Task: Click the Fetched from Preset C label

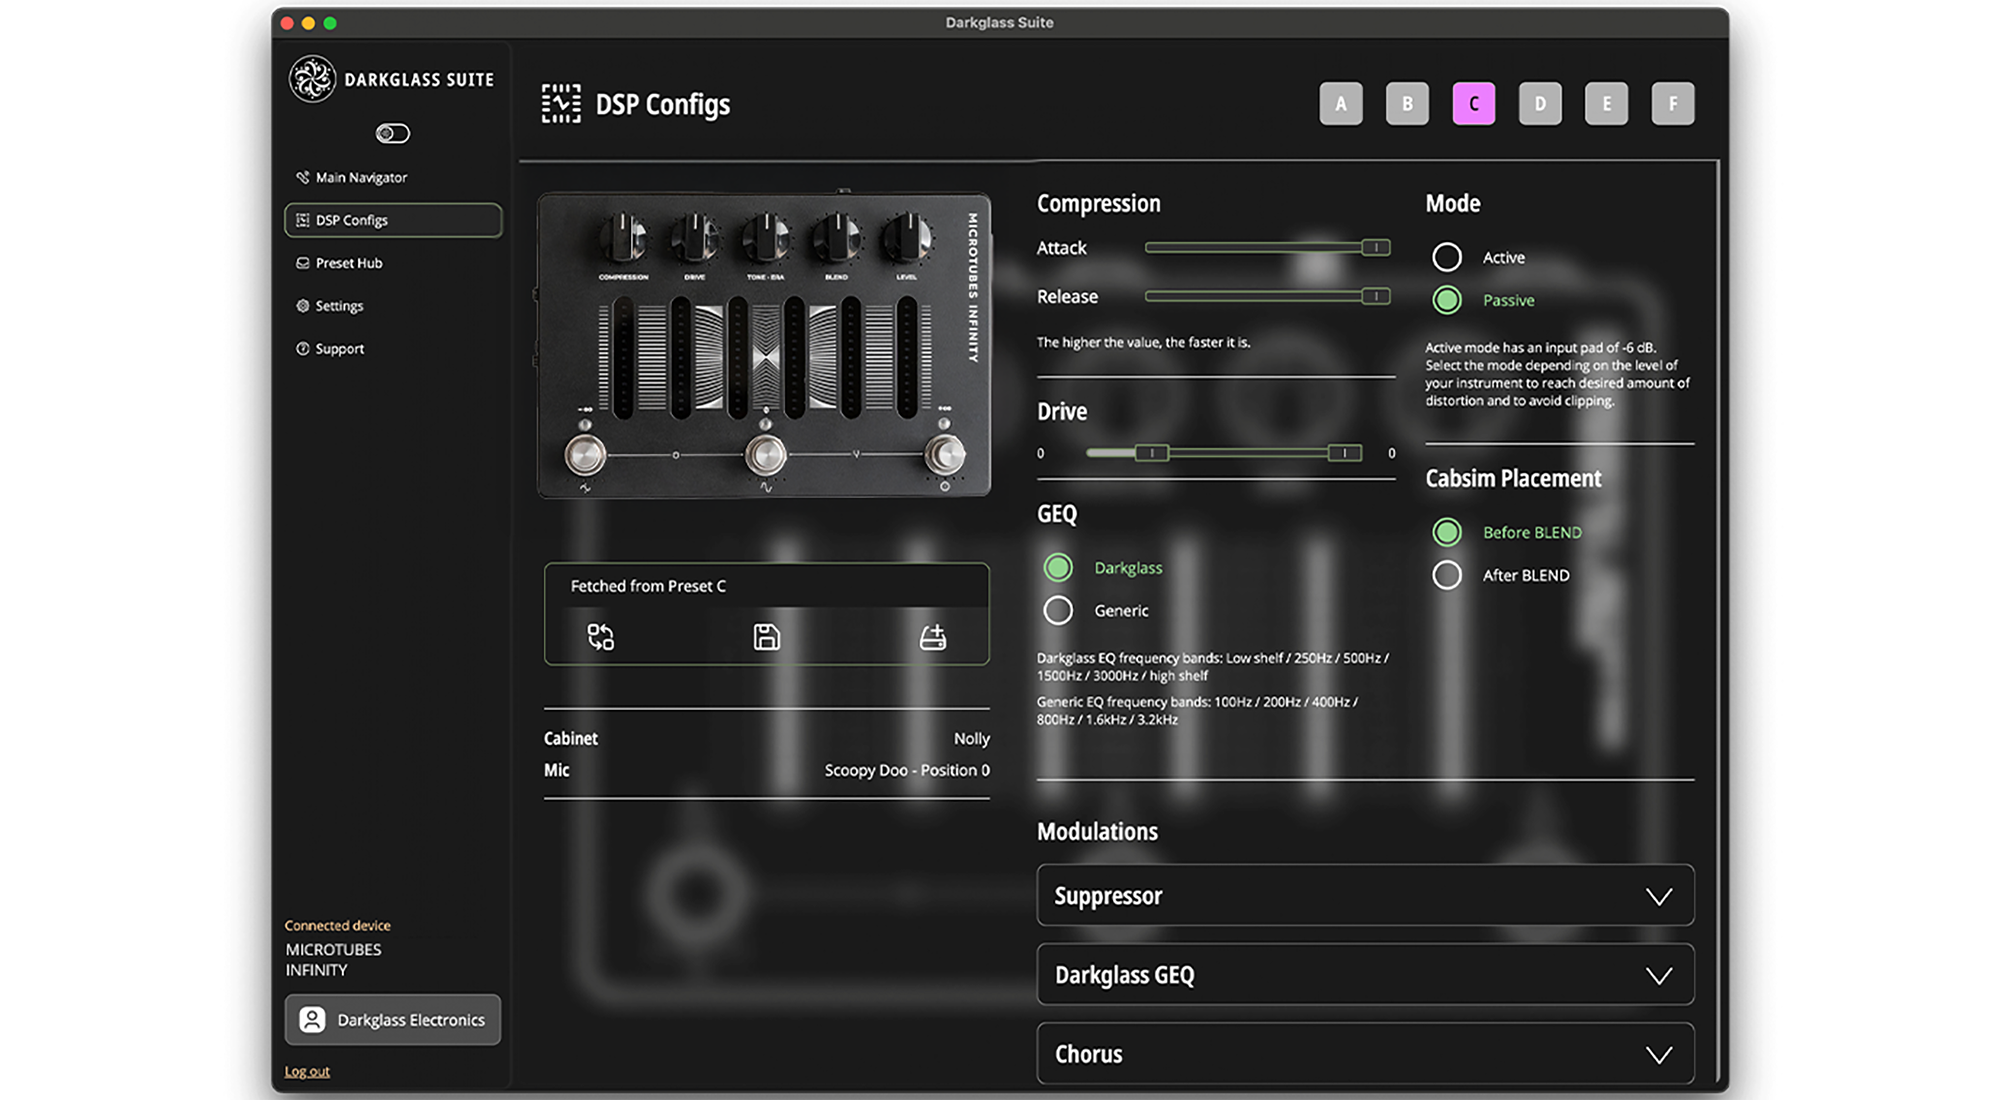Action: pos(648,586)
